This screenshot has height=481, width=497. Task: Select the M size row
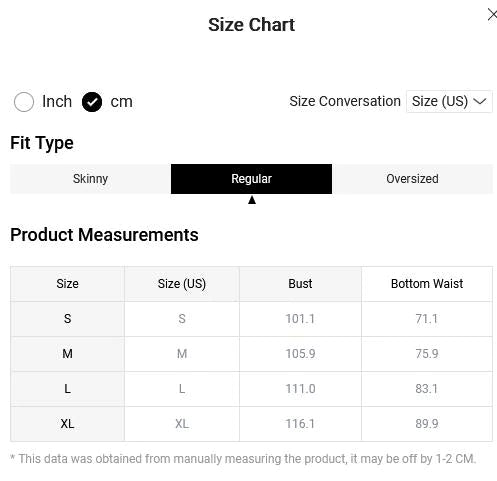[x=251, y=354]
